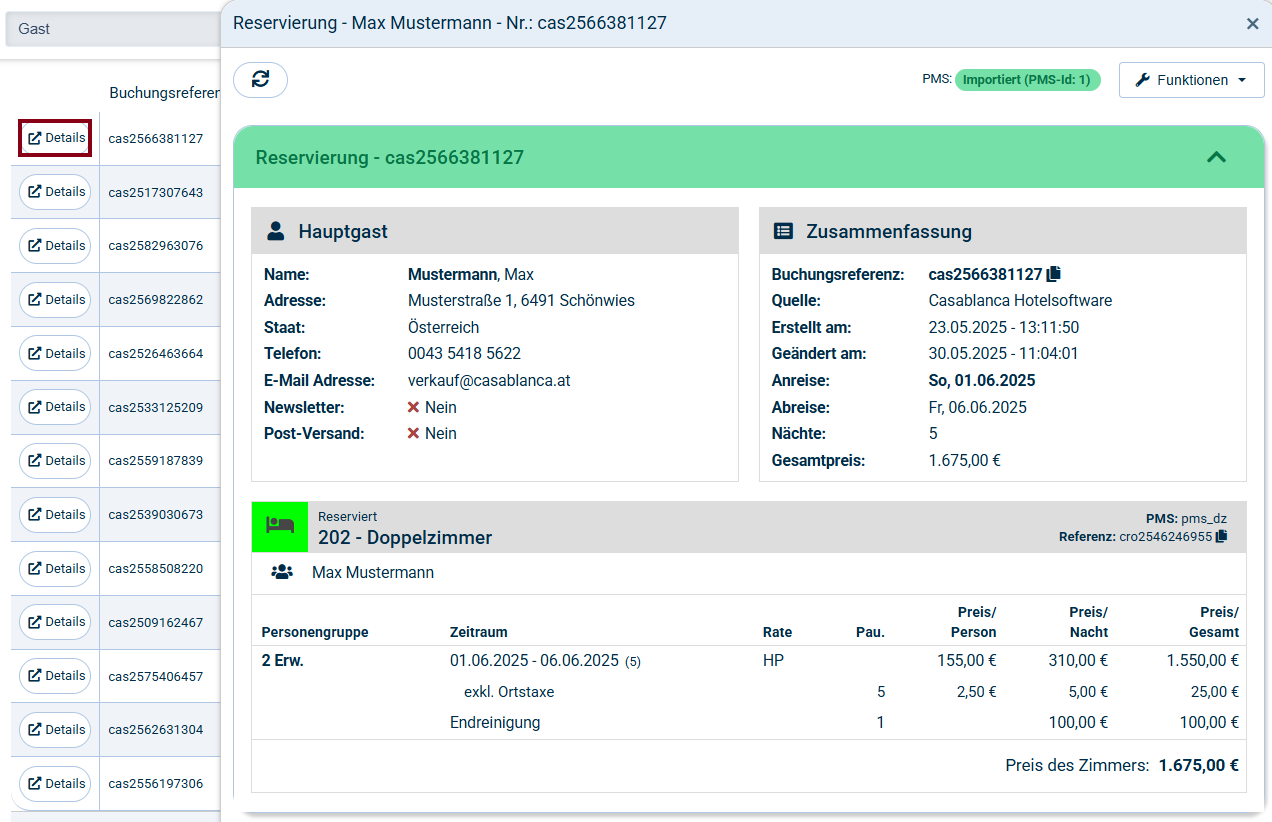Click the Zusammenfassung list icon
The image size is (1272, 822).
click(784, 232)
